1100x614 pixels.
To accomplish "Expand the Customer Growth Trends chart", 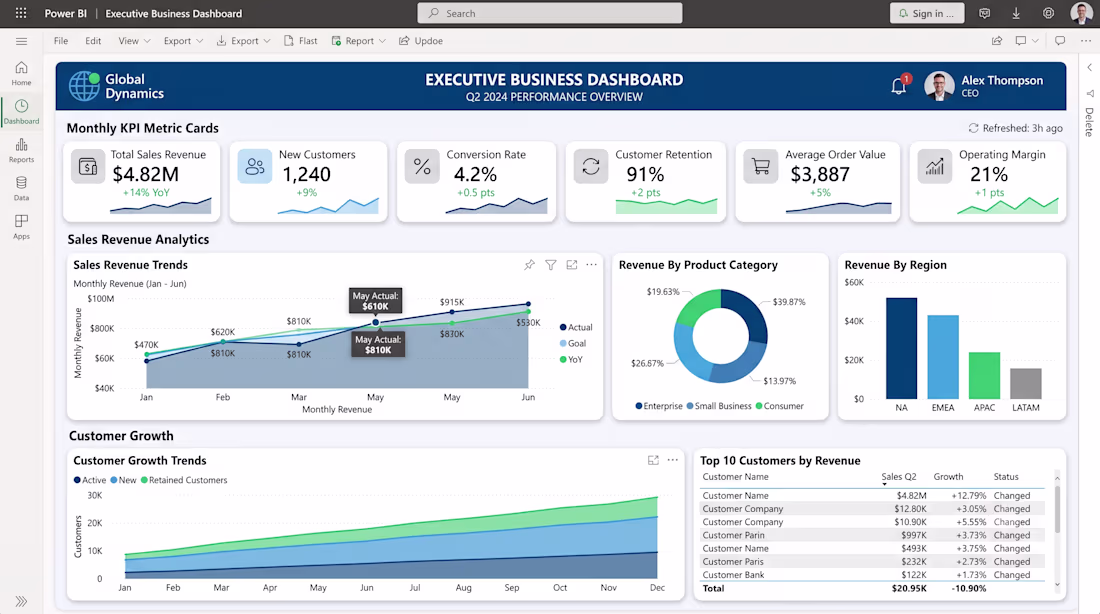I will tap(653, 460).
